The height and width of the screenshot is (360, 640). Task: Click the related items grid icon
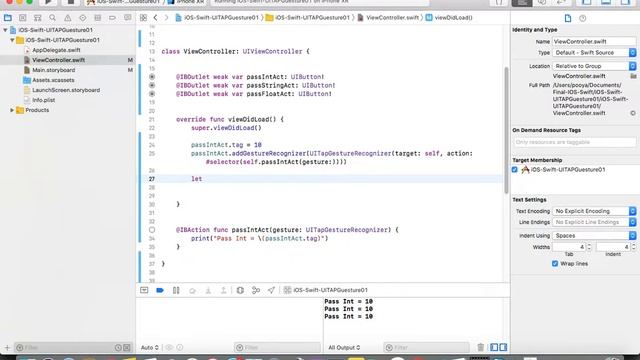[143, 18]
